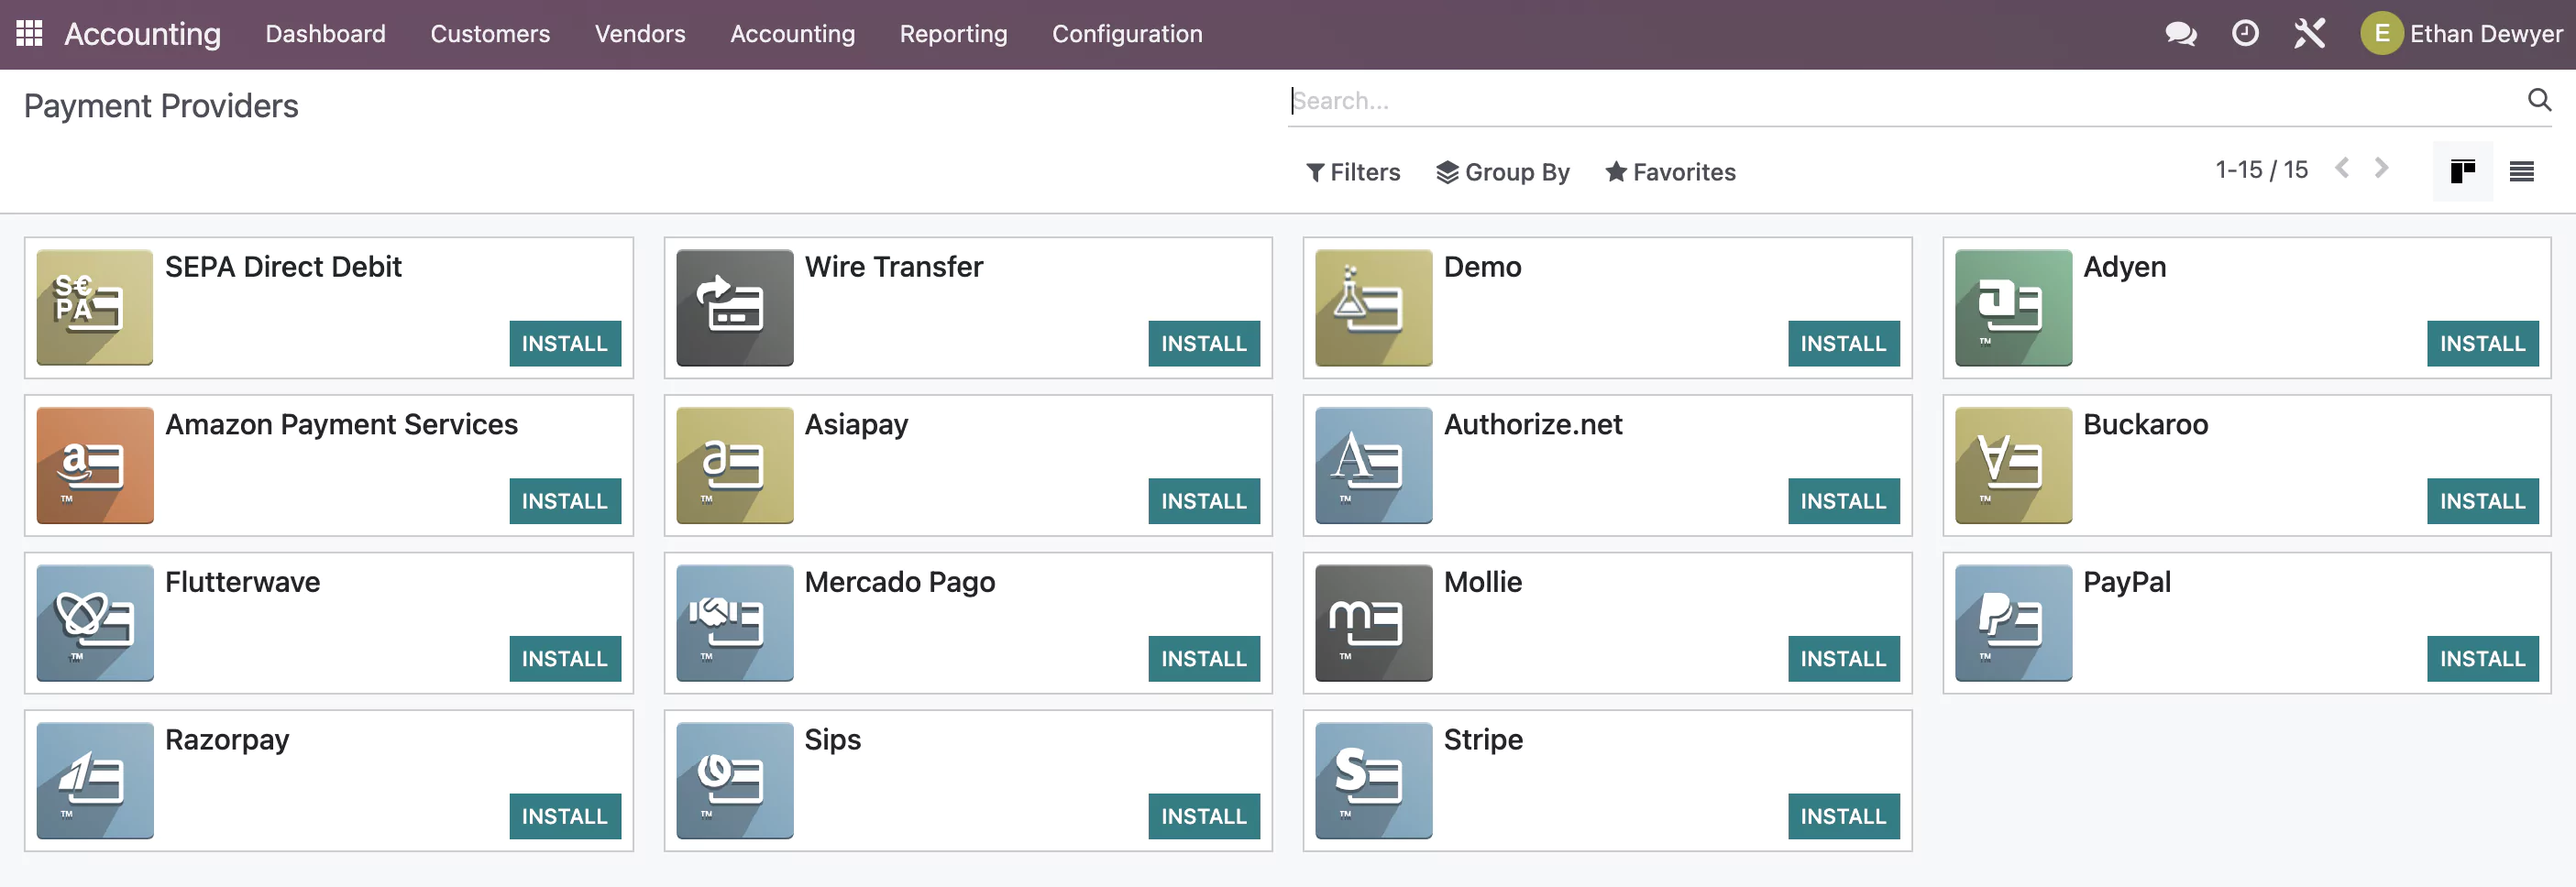Install the Wire Transfer provider
The height and width of the screenshot is (887, 2576).
[x=1203, y=343]
